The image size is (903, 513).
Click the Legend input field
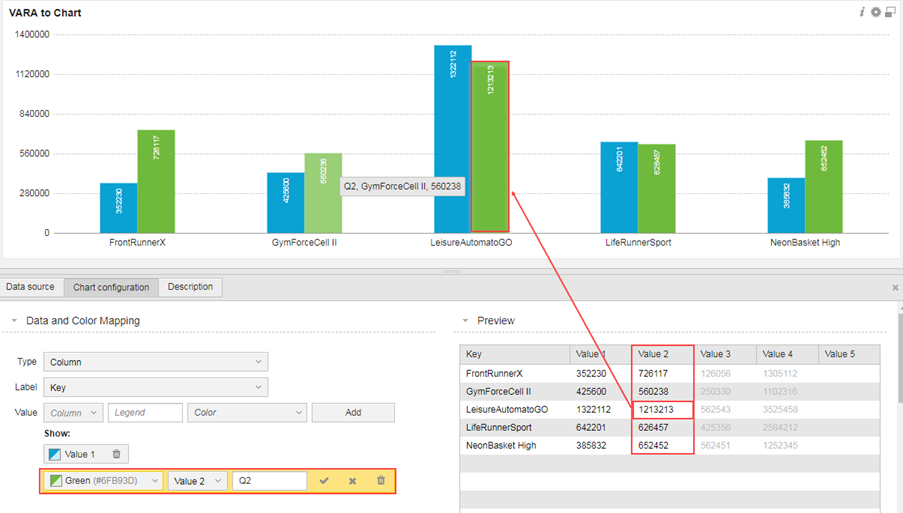point(145,412)
